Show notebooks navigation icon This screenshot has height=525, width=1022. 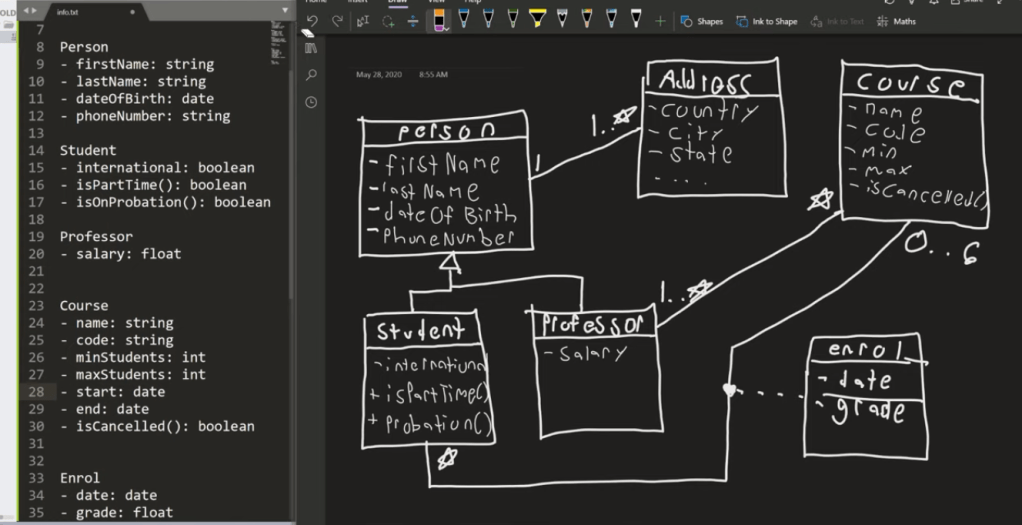311,48
